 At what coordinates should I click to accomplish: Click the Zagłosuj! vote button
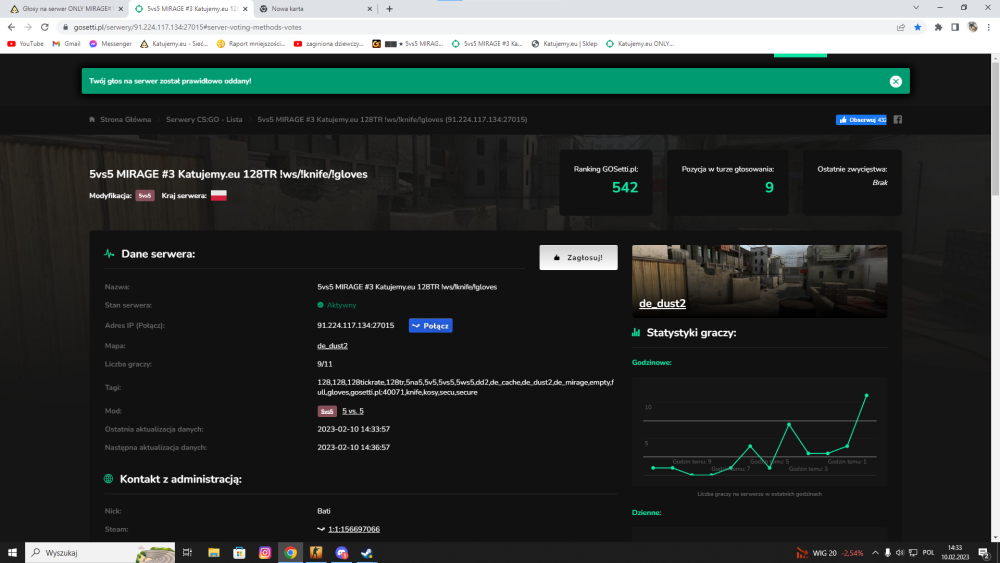click(x=578, y=258)
